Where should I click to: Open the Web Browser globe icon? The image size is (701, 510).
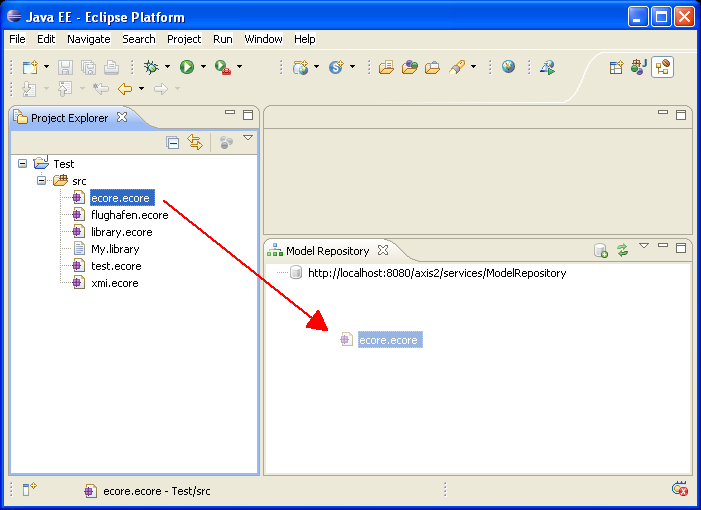coord(508,67)
